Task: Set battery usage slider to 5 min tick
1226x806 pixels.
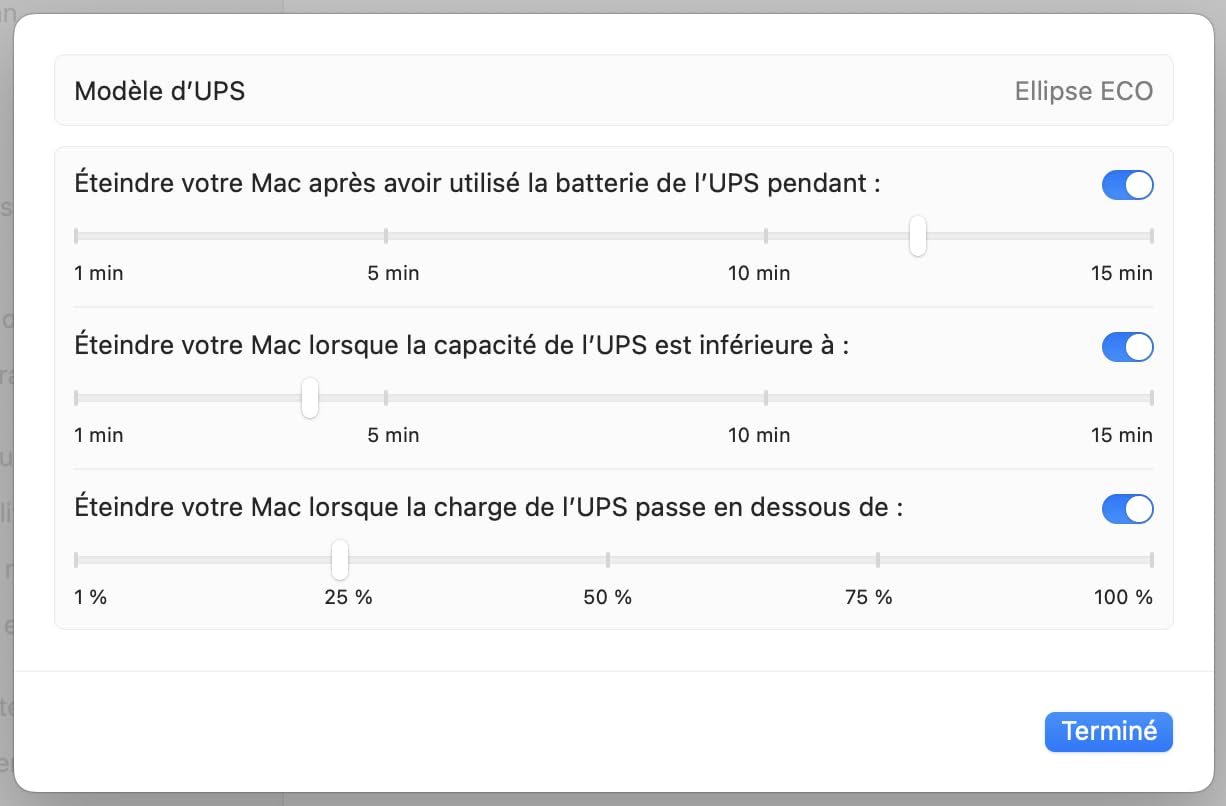Action: [x=386, y=236]
